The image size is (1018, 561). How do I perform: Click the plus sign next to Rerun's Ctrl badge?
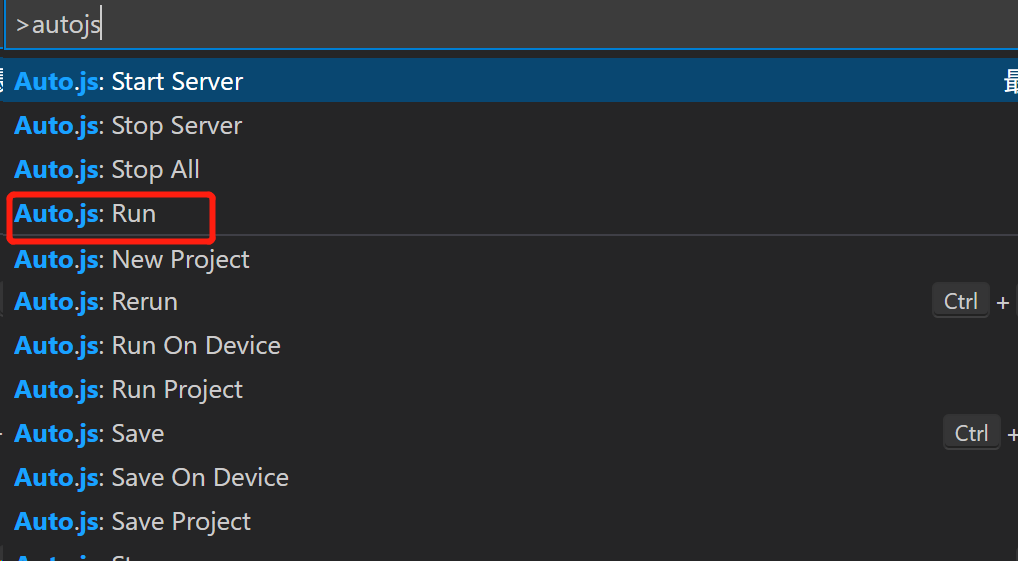(x=1002, y=303)
